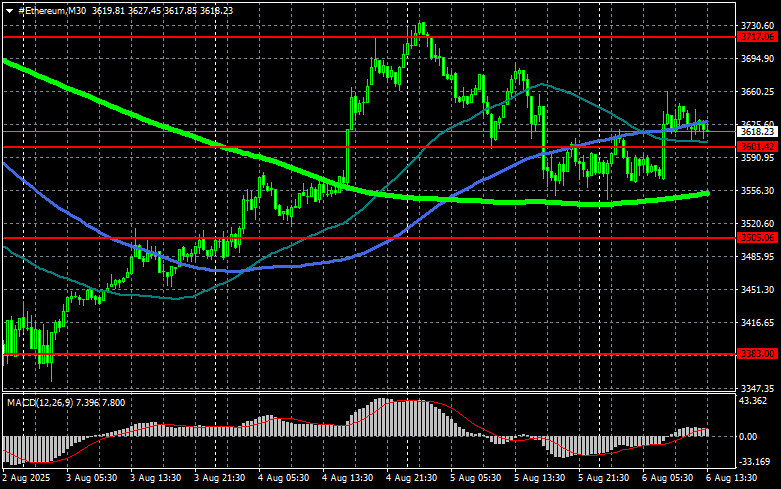Click the 3694.90 price scale value
This screenshot has height=489, width=781.
point(758,59)
